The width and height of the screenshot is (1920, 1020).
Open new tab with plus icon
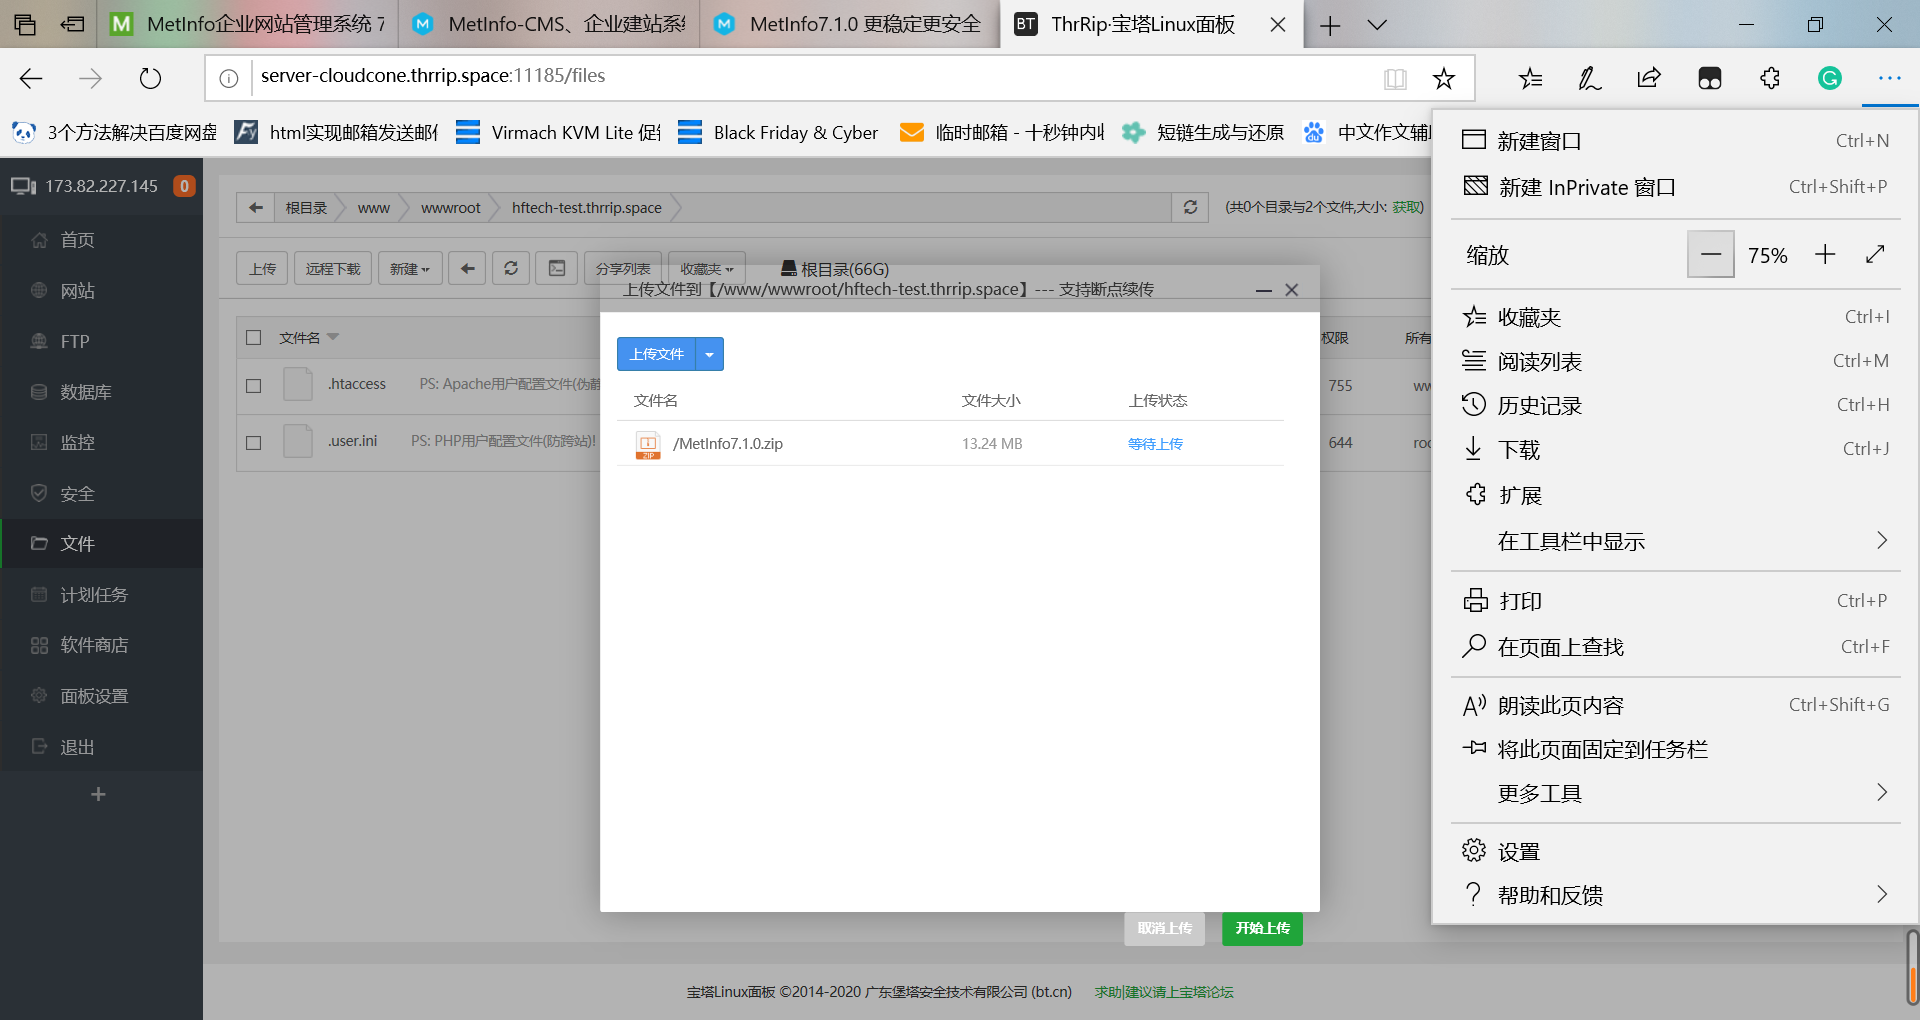pyautogui.click(x=1330, y=25)
